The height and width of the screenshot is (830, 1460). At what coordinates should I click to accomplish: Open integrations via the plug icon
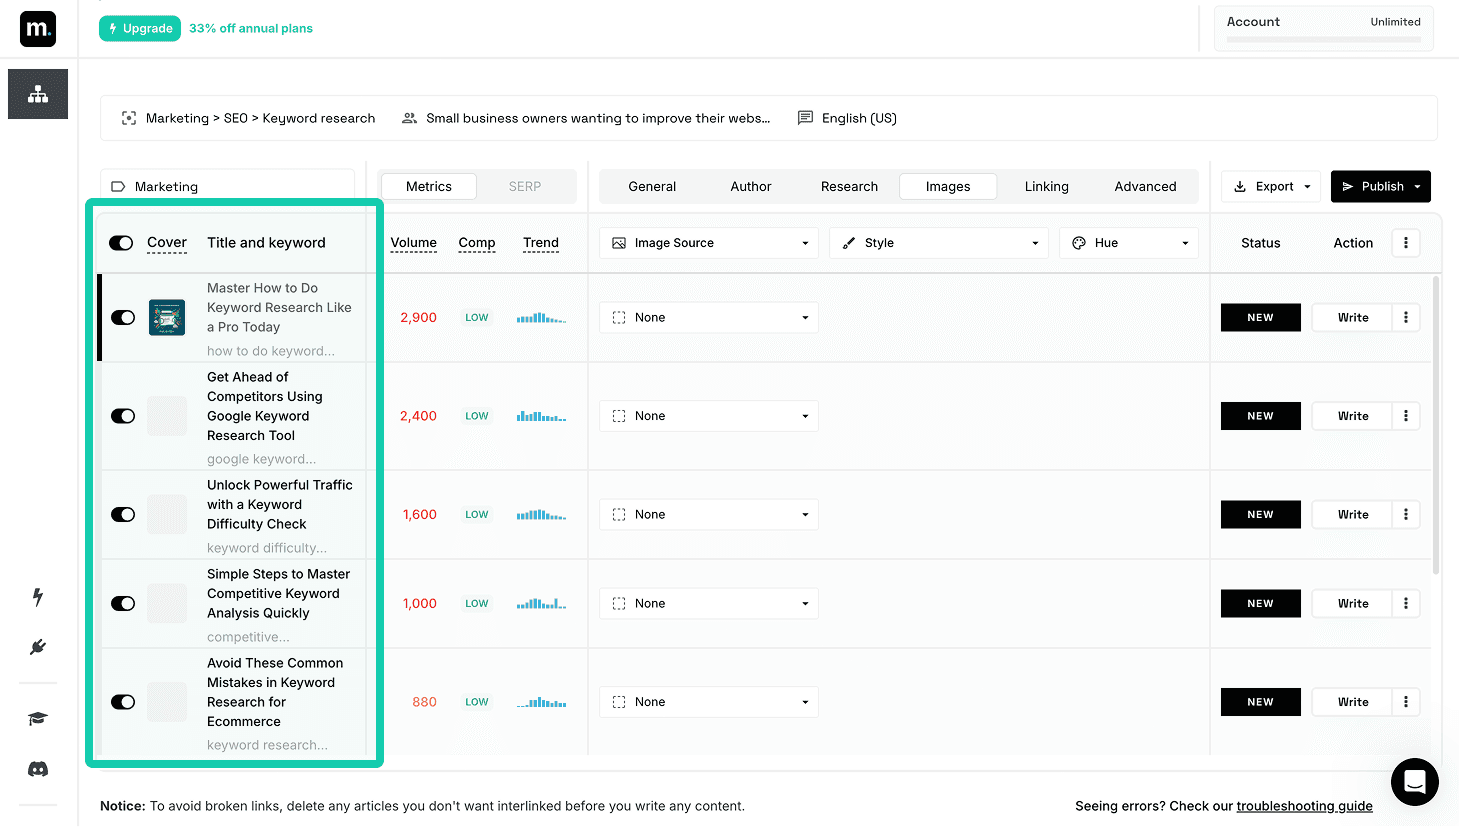pyautogui.click(x=37, y=646)
